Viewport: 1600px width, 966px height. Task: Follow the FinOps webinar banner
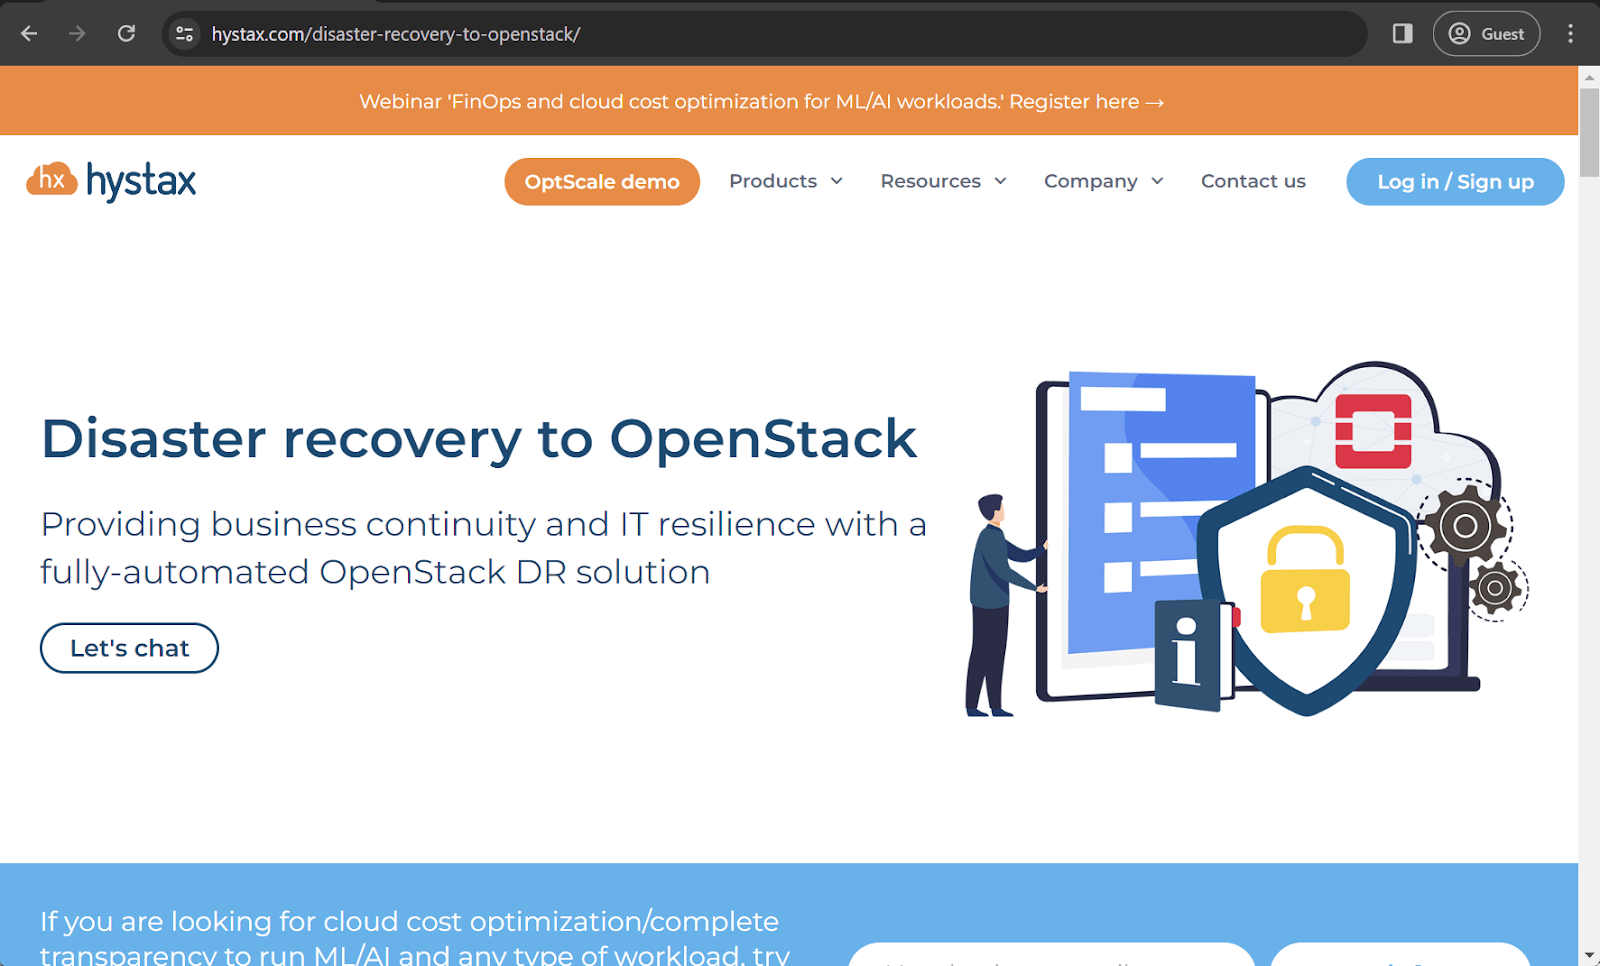pos(760,101)
